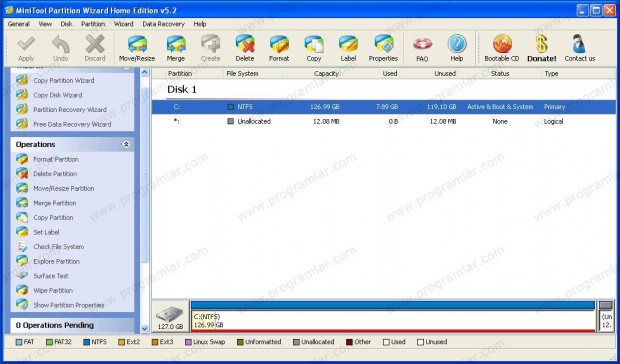The width and height of the screenshot is (620, 364).
Task: Click the Status column header
Action: tap(500, 74)
